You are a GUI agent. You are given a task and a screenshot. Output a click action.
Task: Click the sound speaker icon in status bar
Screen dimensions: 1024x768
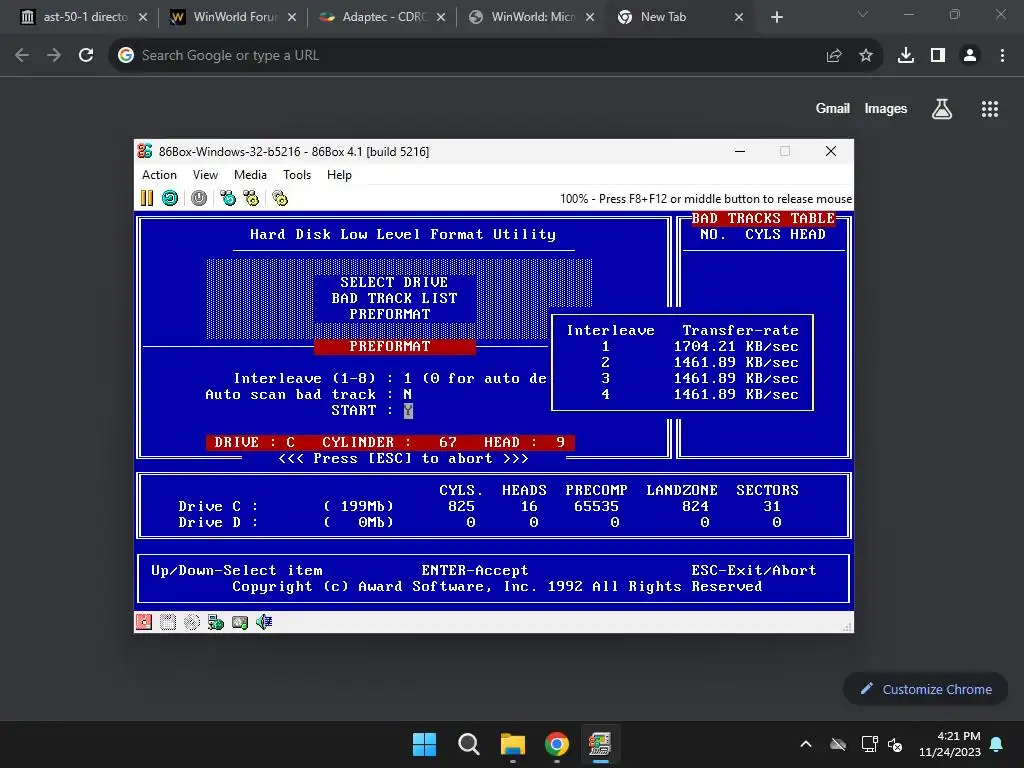pyautogui.click(x=264, y=622)
